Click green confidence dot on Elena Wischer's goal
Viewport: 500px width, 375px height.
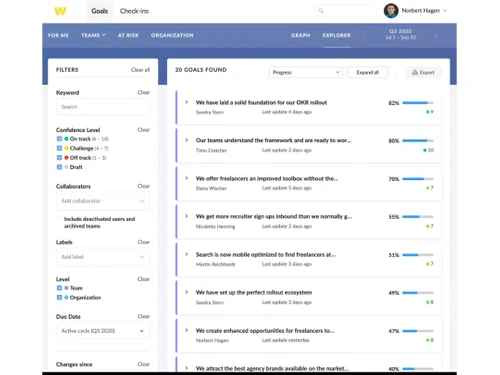427,188
